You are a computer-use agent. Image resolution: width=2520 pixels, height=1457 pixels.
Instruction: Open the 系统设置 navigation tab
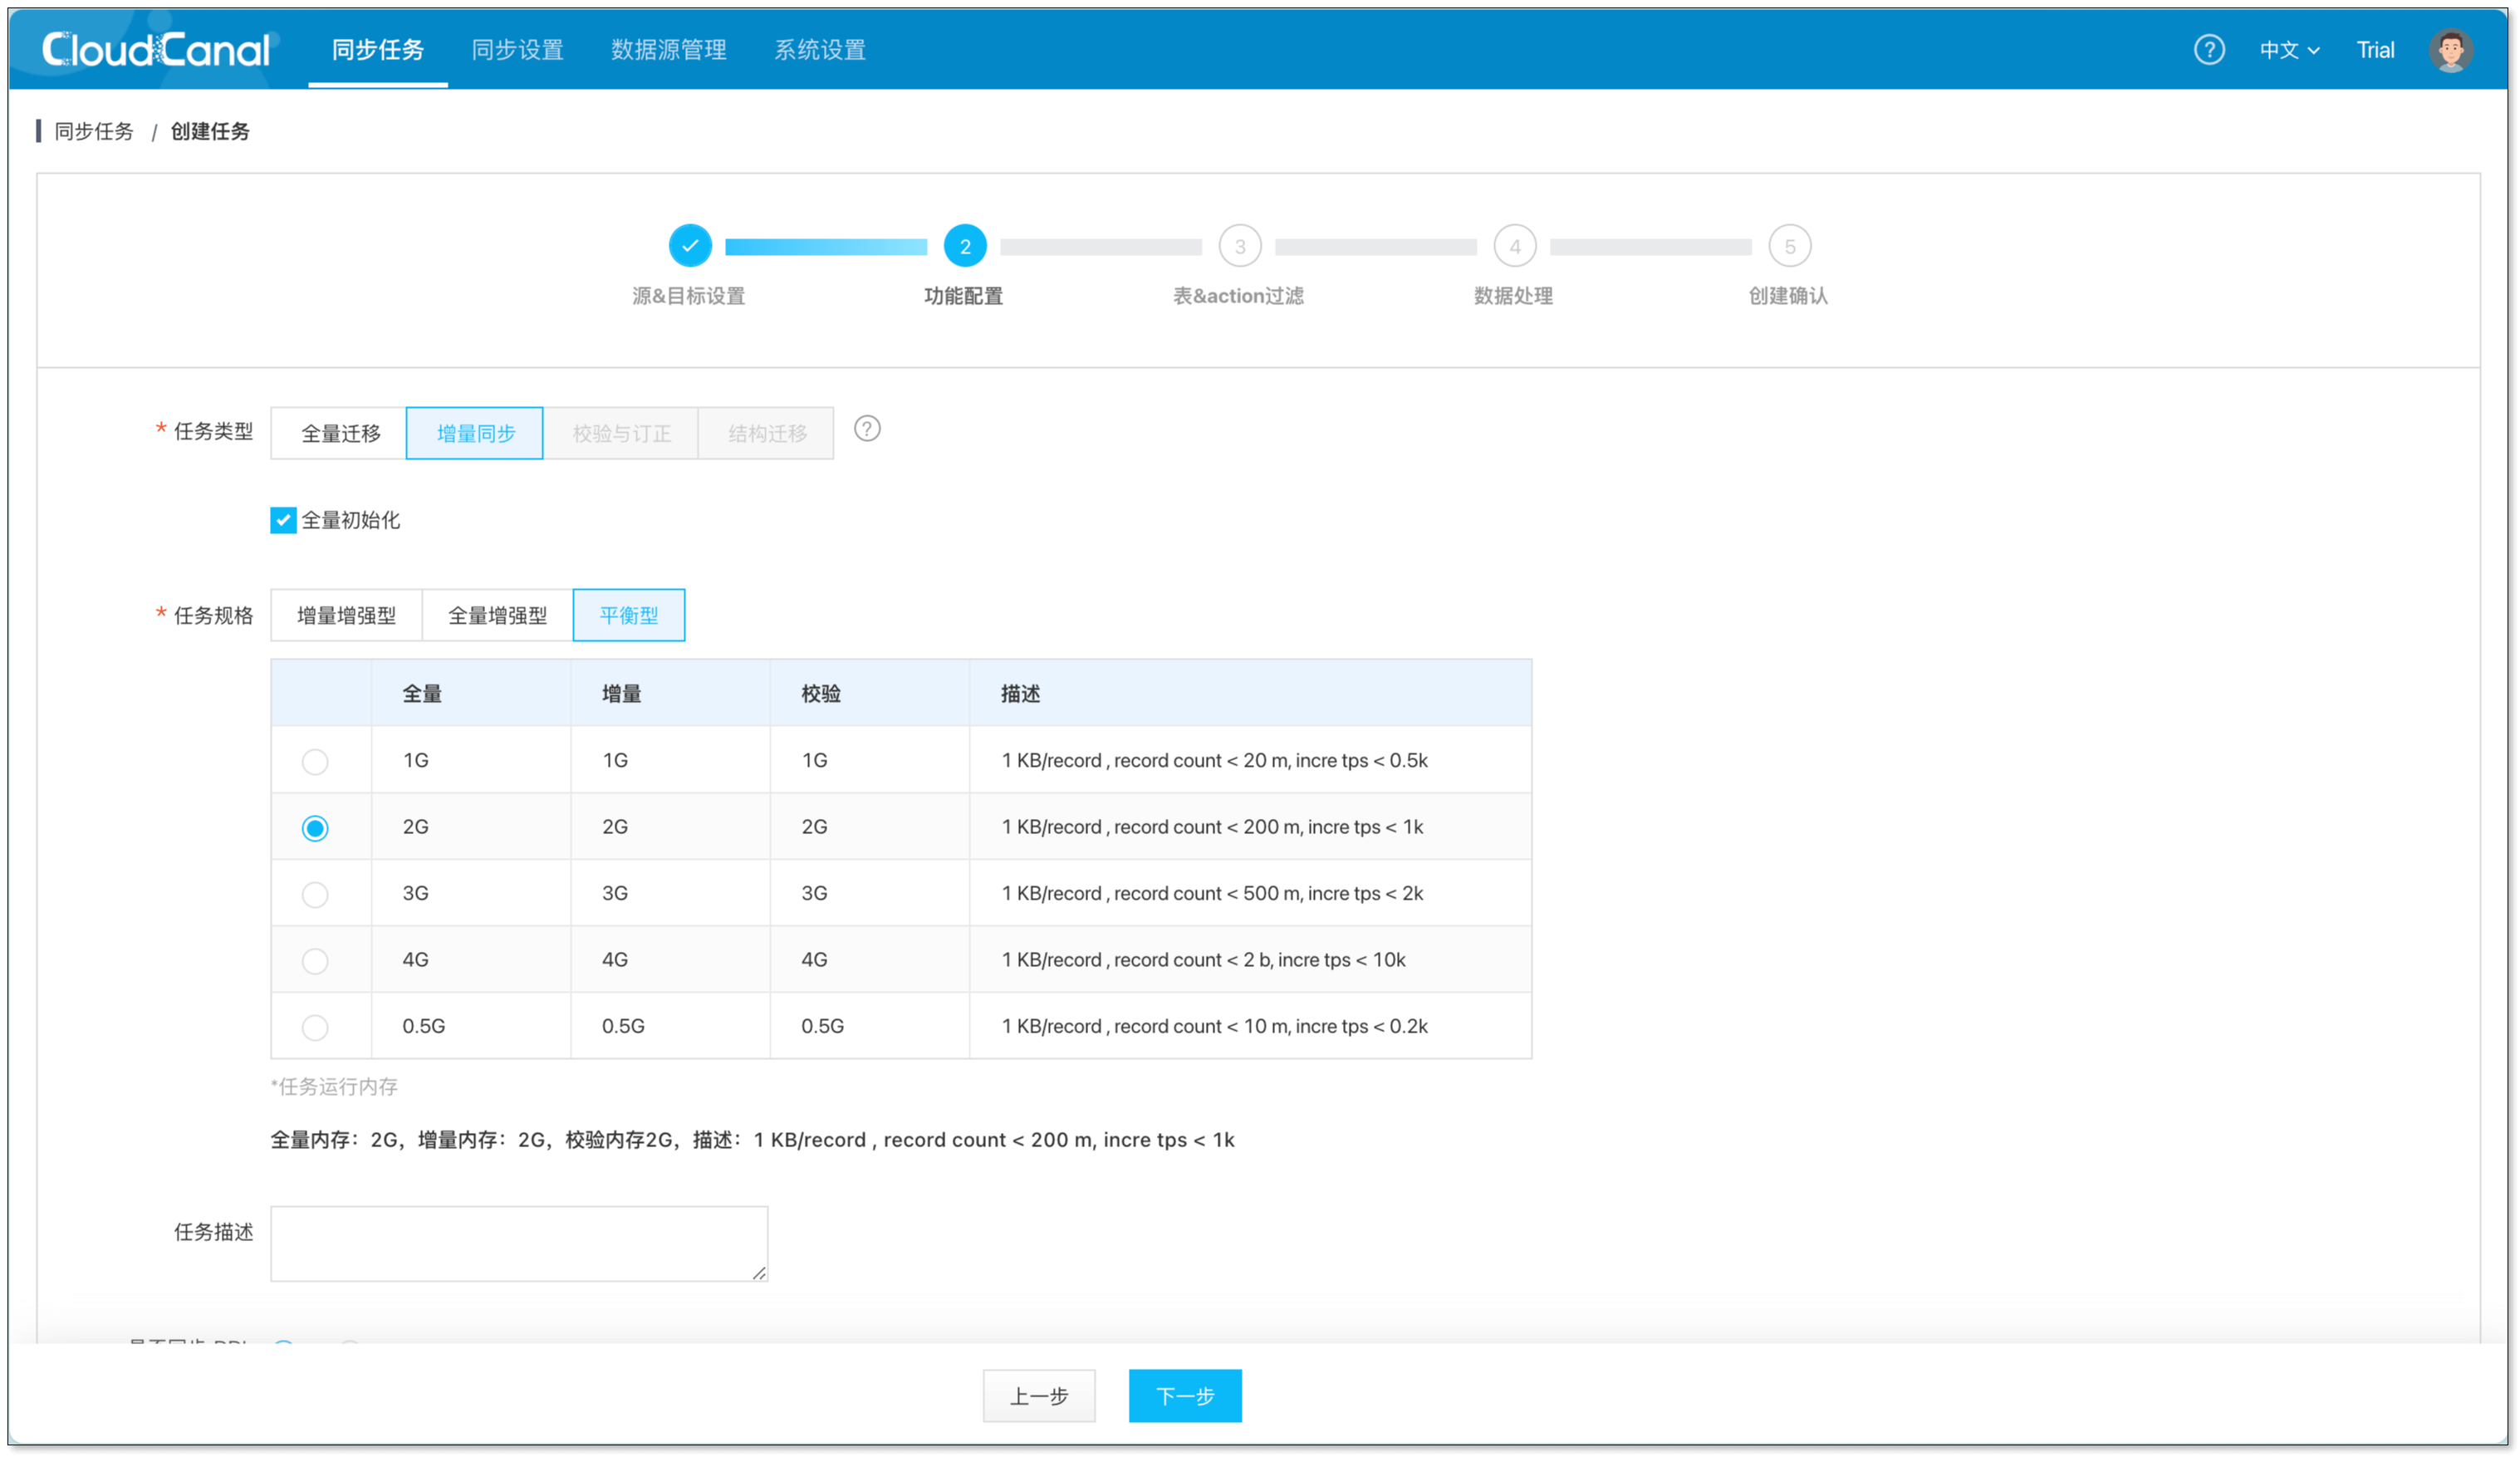819,50
